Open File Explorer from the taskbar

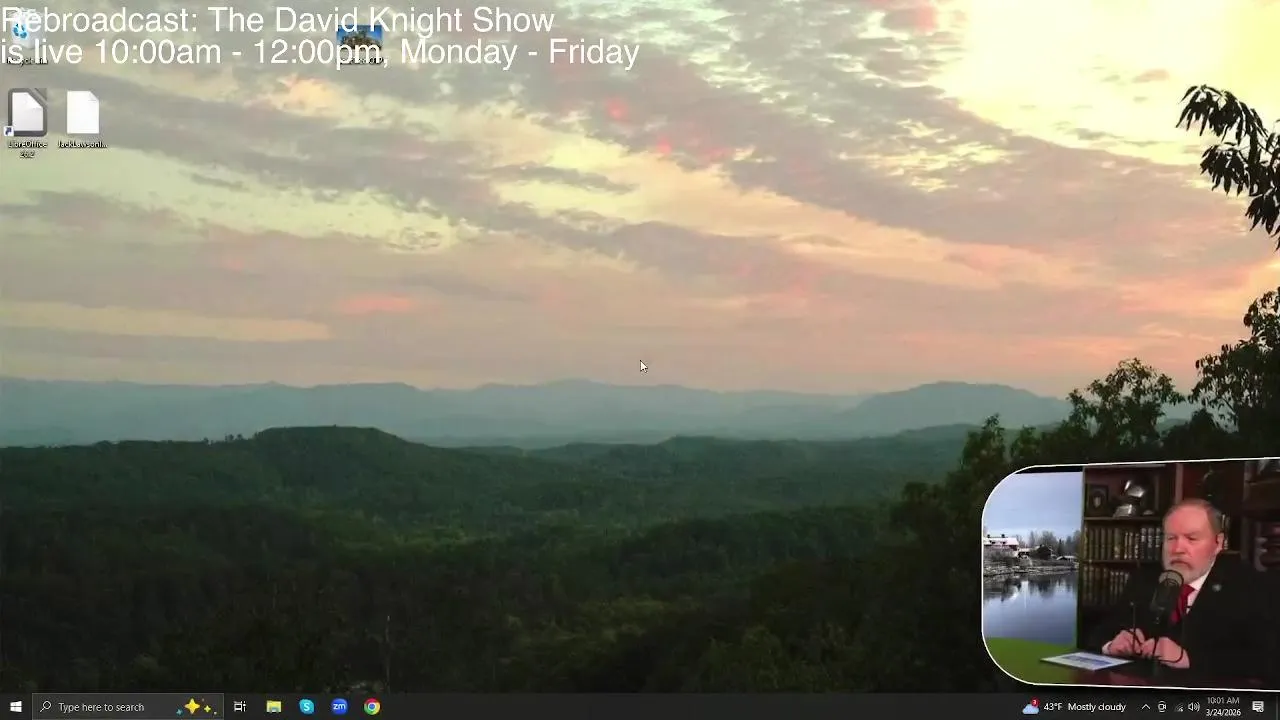click(x=273, y=707)
